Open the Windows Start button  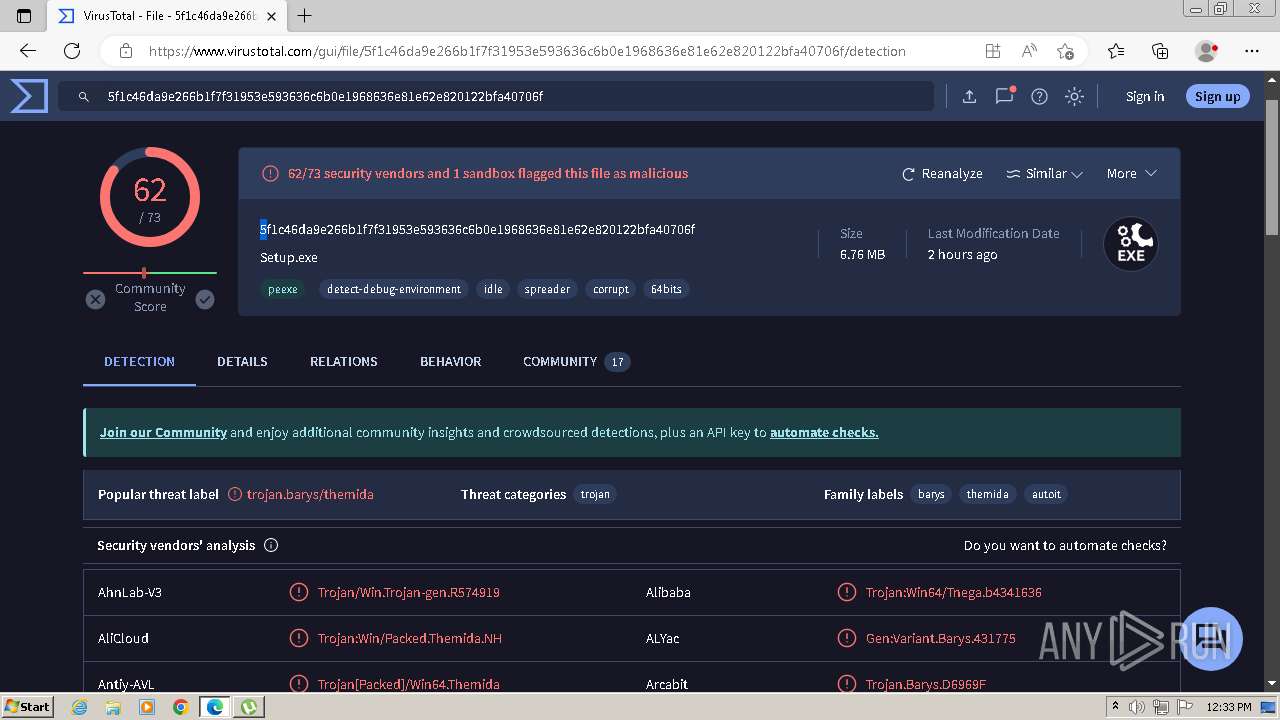pos(28,706)
